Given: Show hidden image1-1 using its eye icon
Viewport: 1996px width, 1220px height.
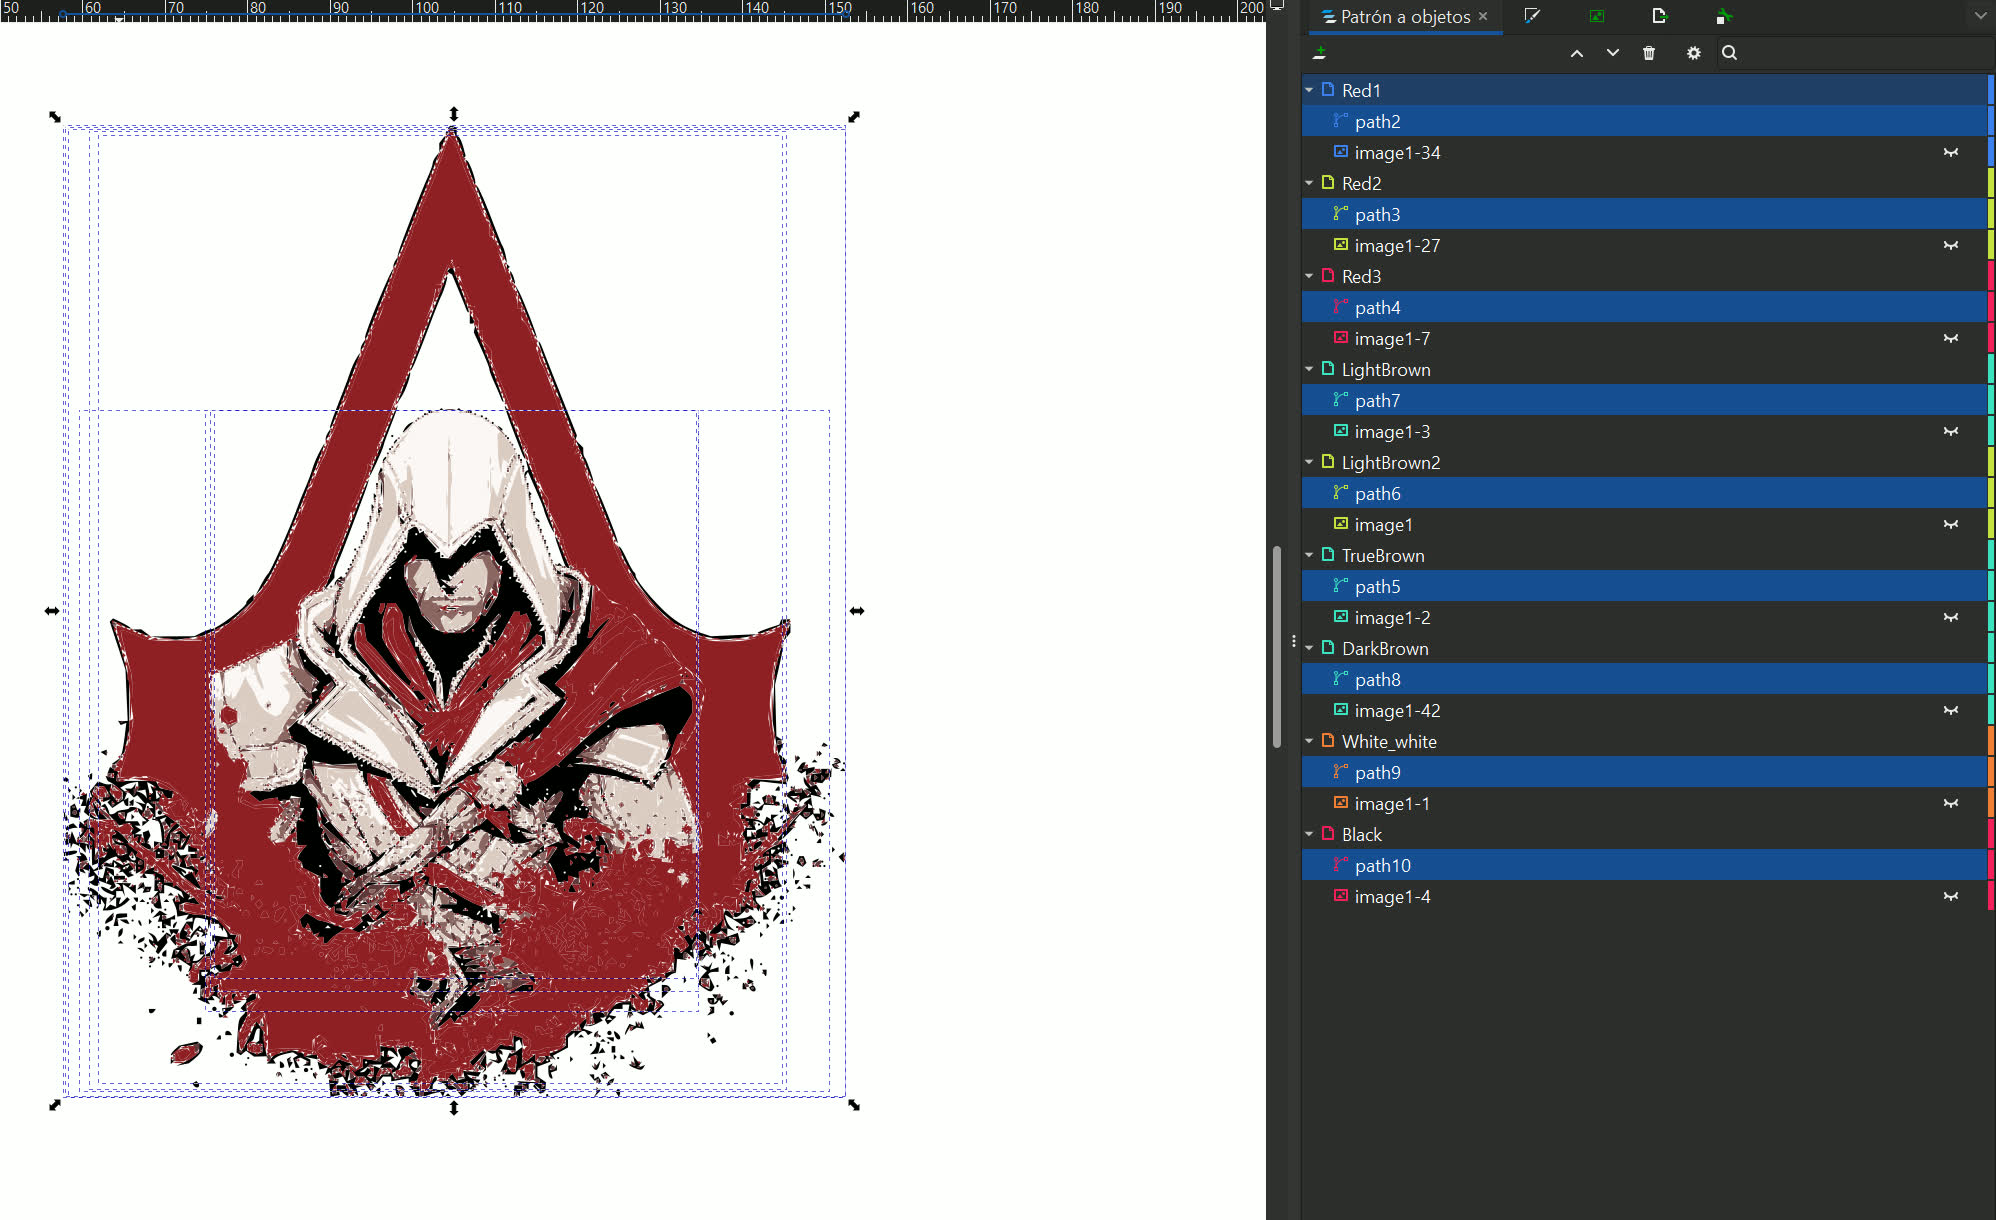Looking at the screenshot, I should point(1950,803).
